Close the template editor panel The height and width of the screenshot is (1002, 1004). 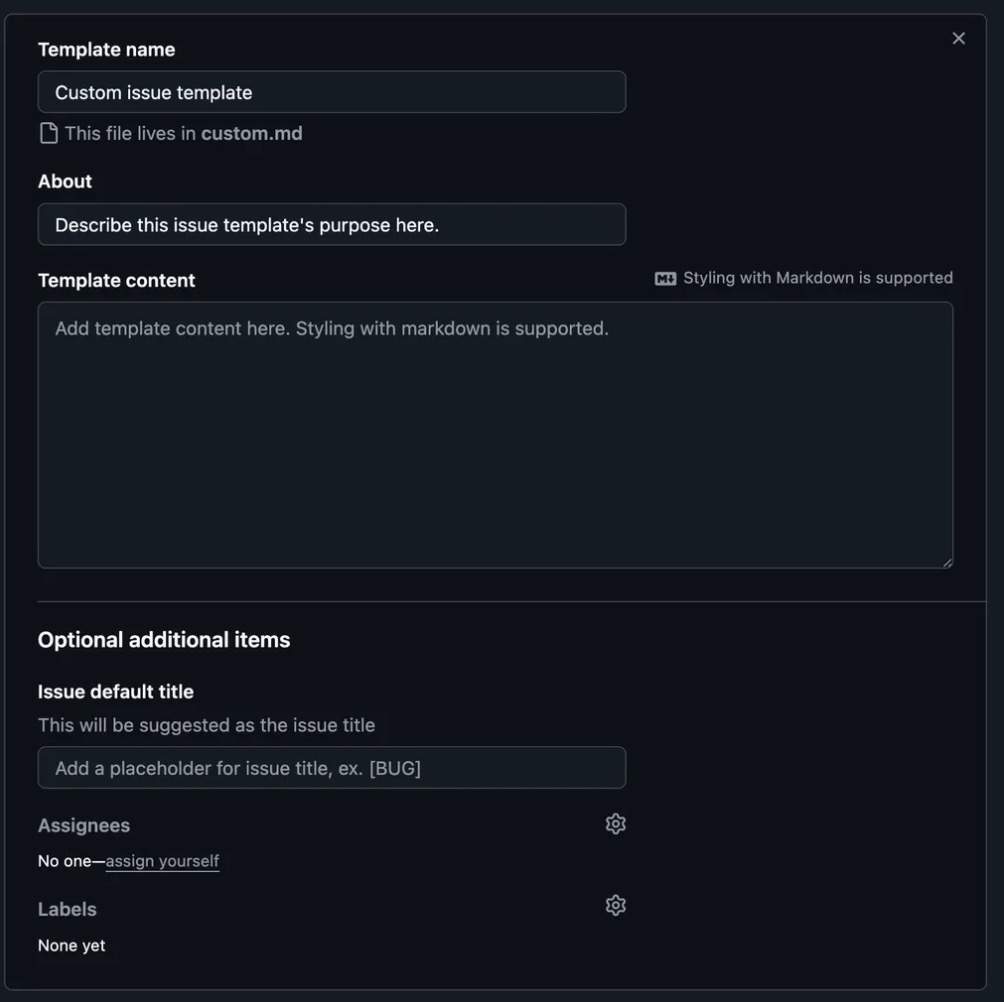pyautogui.click(x=958, y=39)
